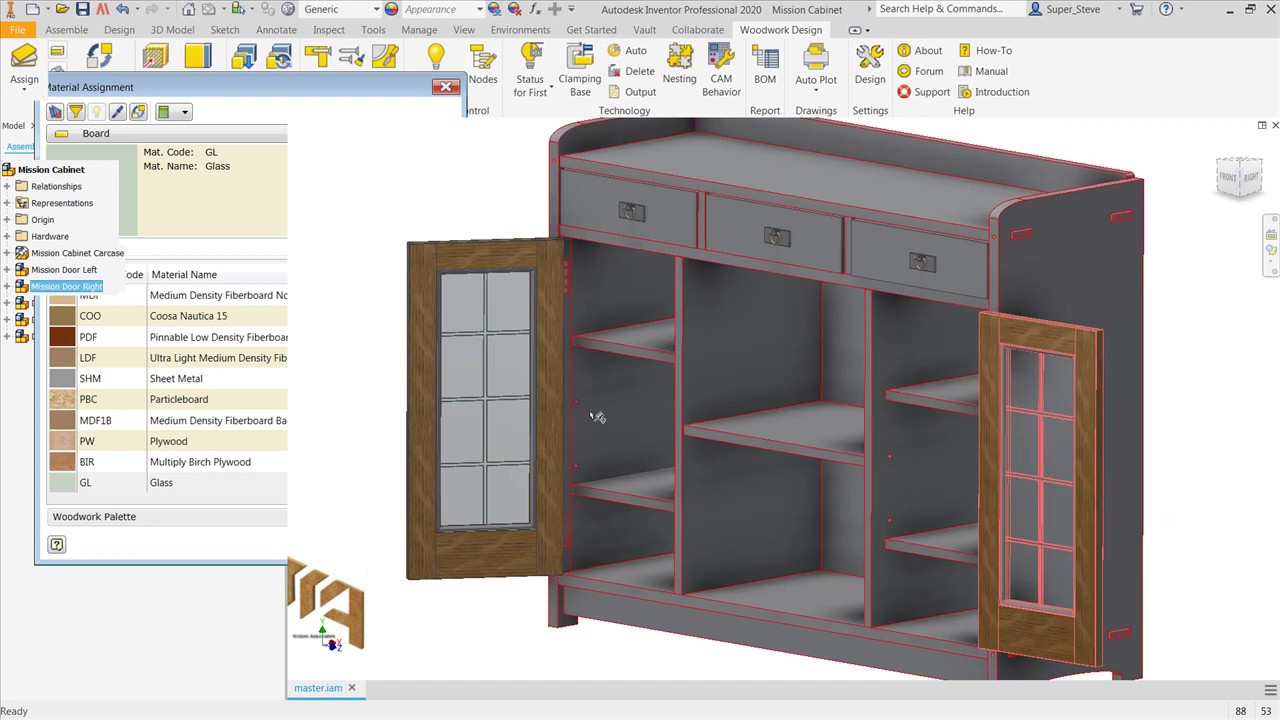Image resolution: width=1280 pixels, height=720 pixels.
Task: Open the Introduction
Action: coord(994,92)
